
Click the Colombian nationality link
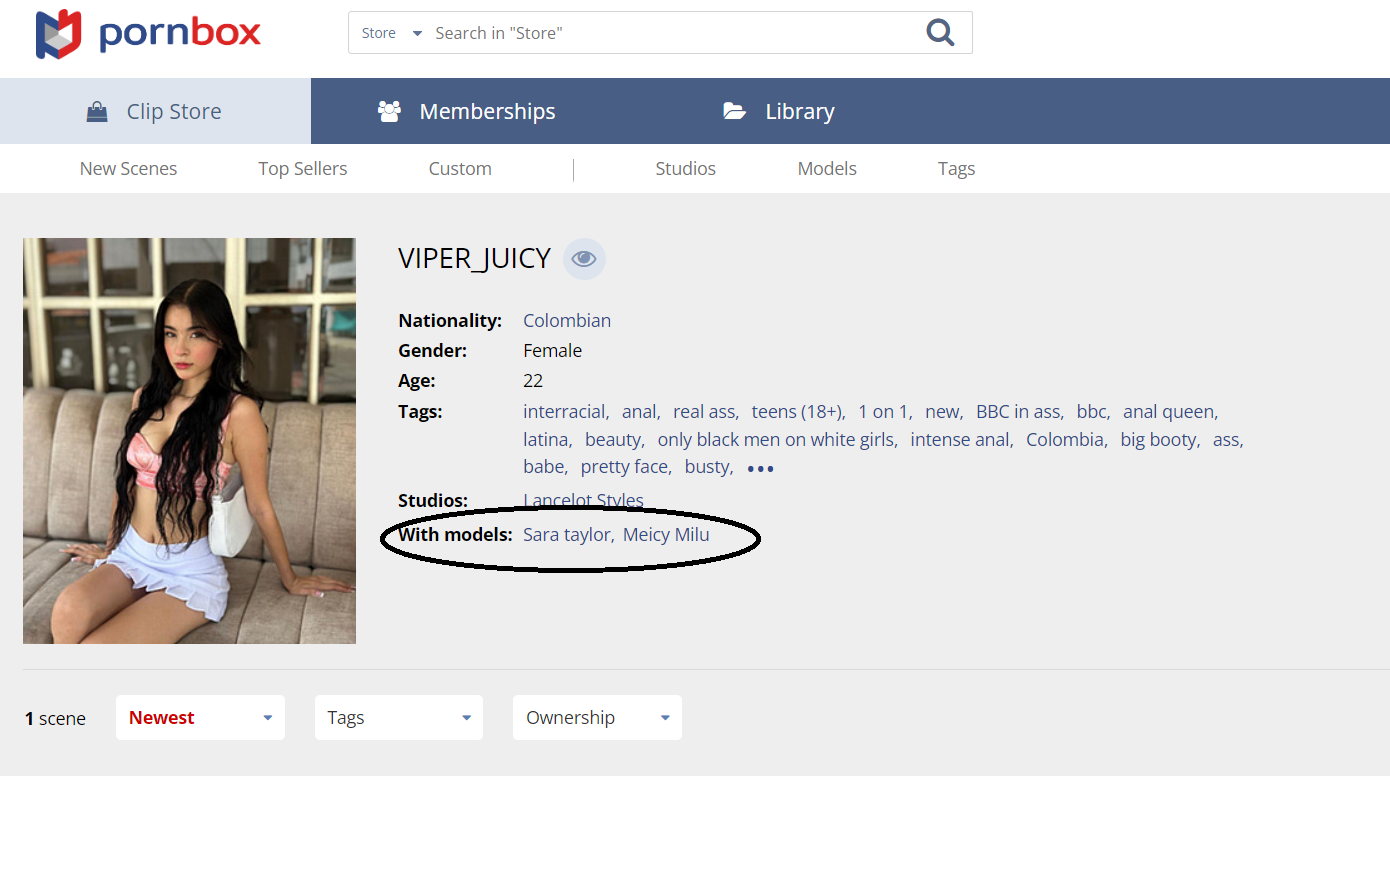coord(566,321)
